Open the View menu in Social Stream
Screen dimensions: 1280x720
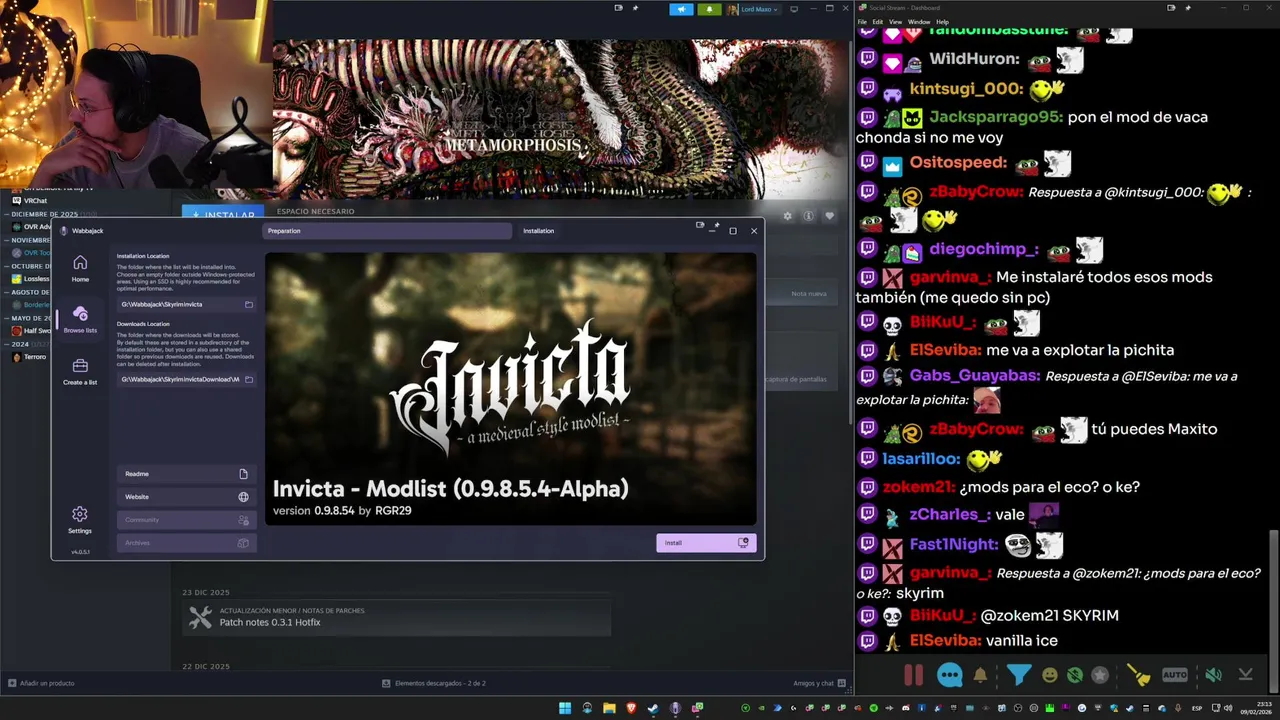click(x=895, y=21)
